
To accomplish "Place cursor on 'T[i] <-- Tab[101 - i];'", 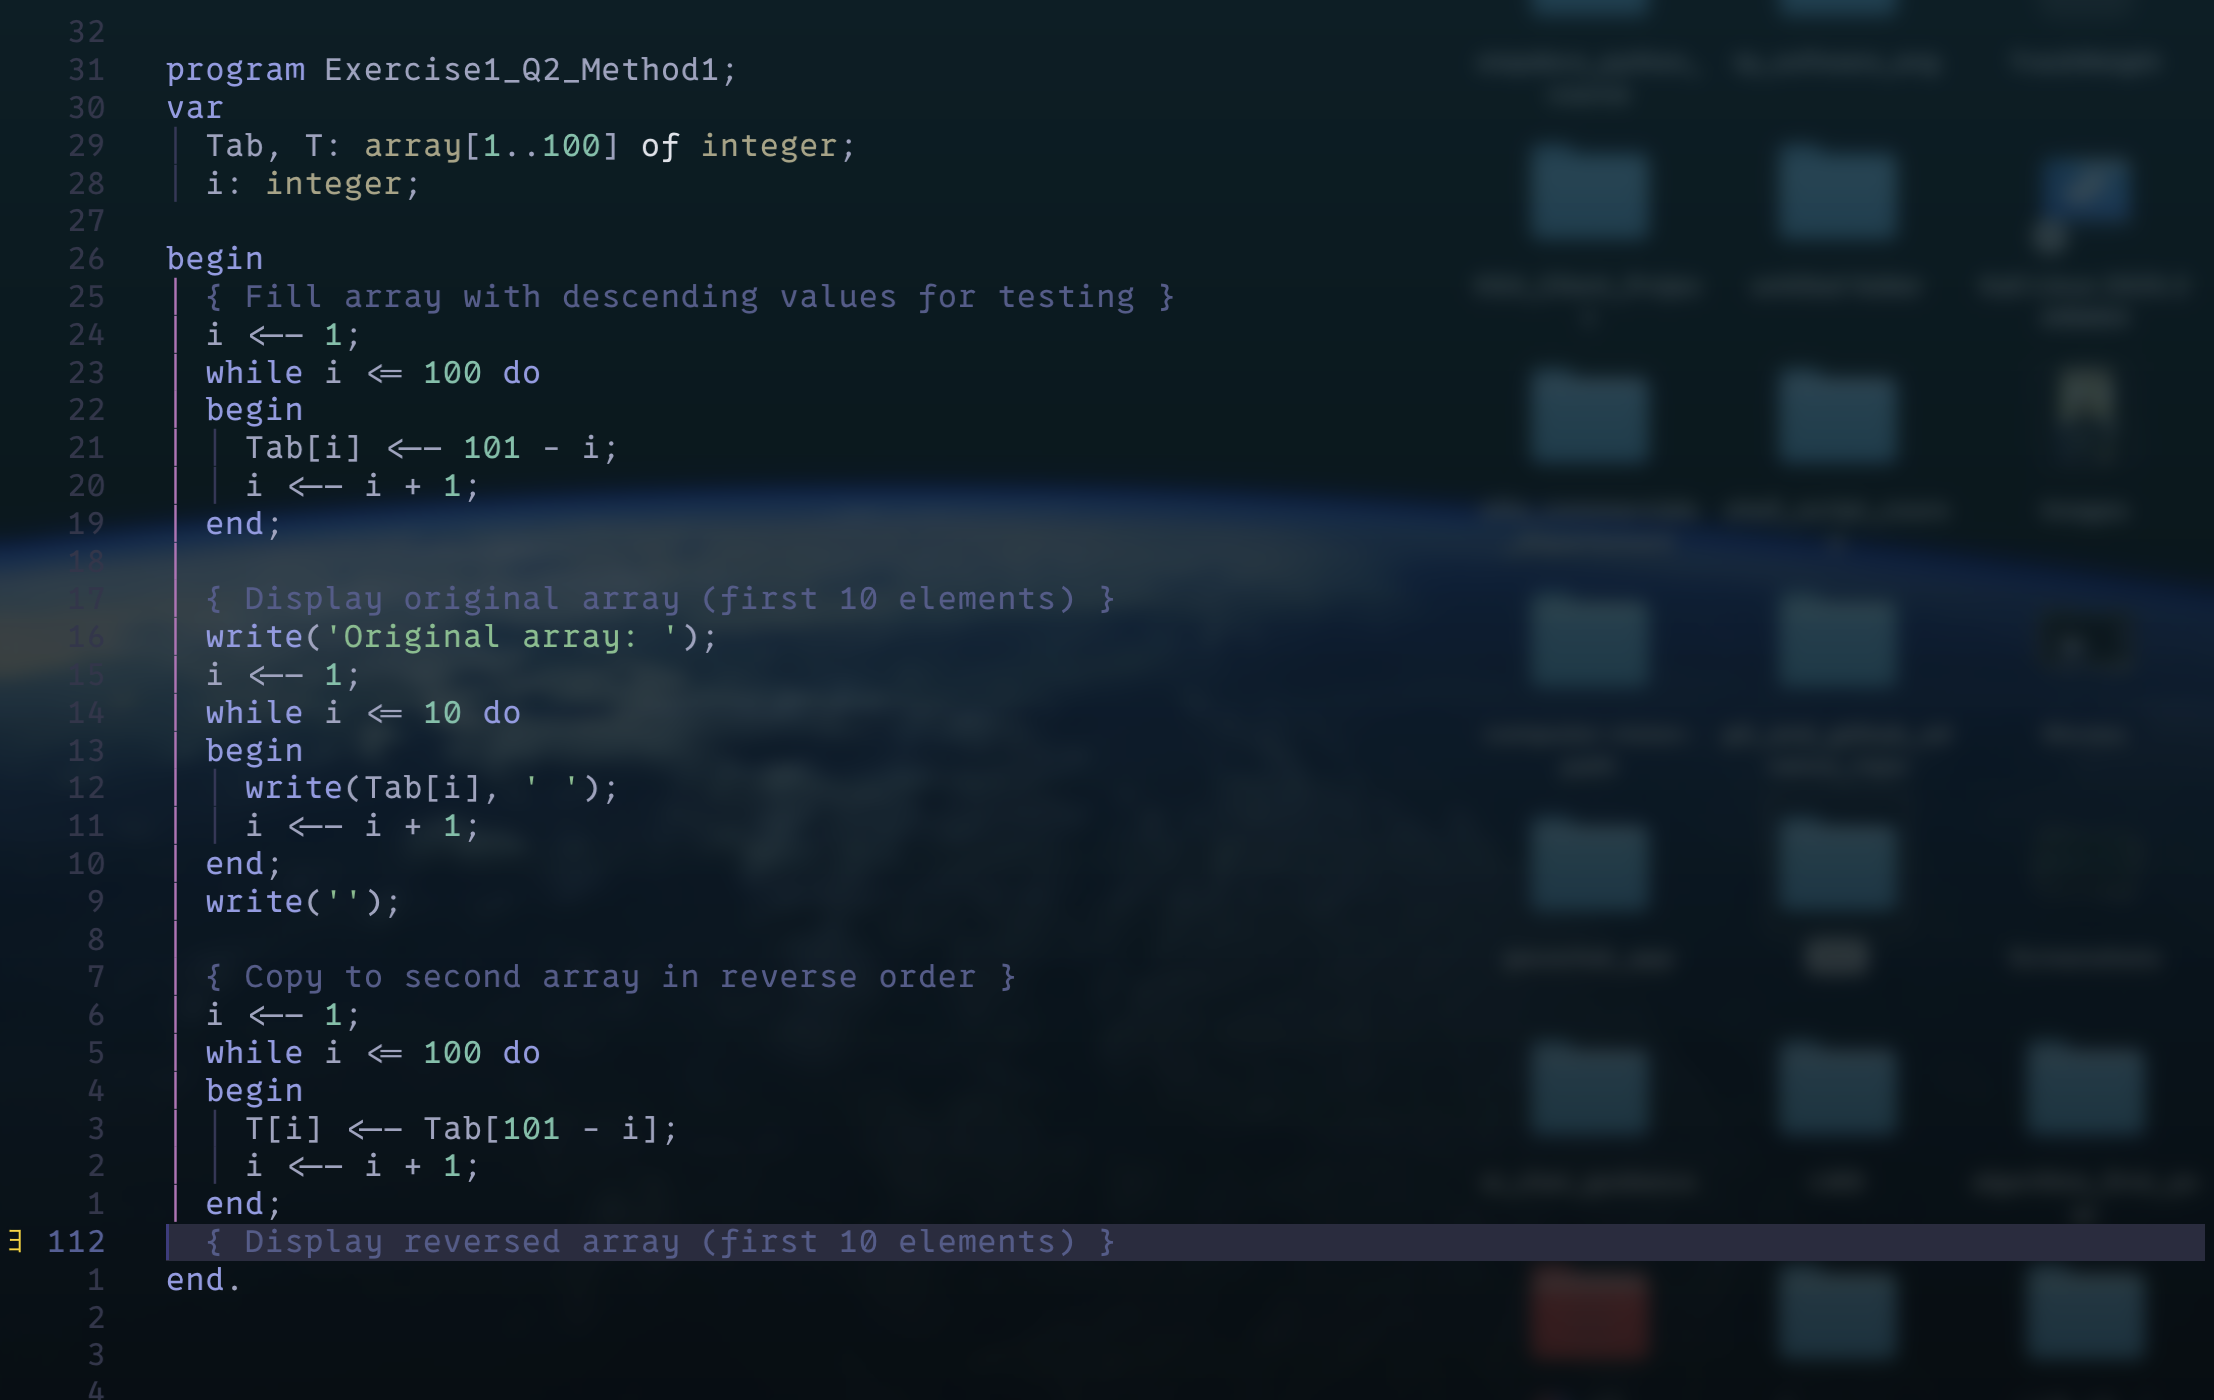I will tap(460, 1129).
